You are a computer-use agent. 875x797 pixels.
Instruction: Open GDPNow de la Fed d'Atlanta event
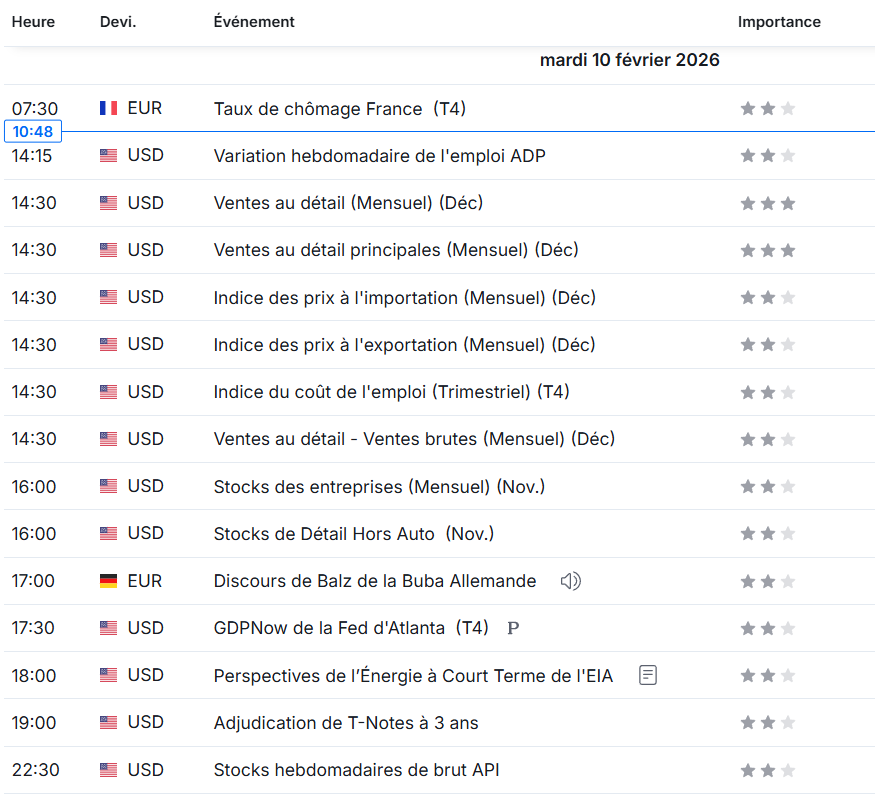(351, 628)
